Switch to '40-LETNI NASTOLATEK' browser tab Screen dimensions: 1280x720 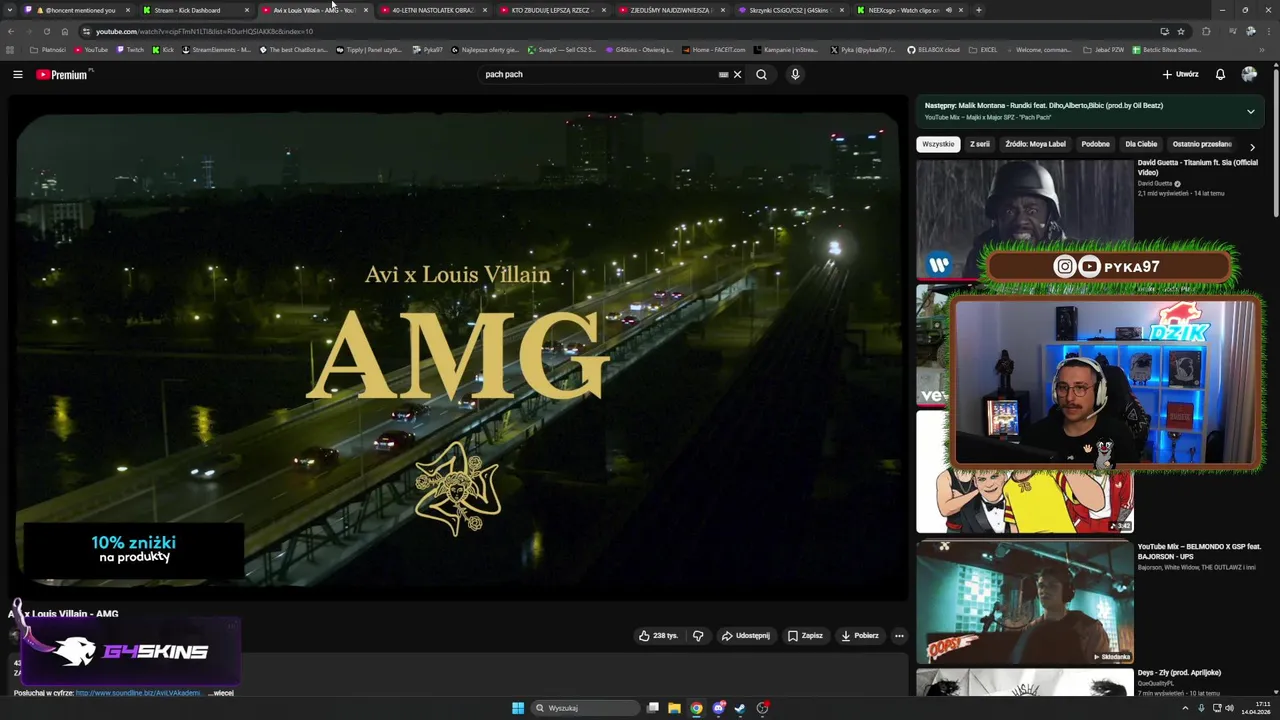coord(433,10)
